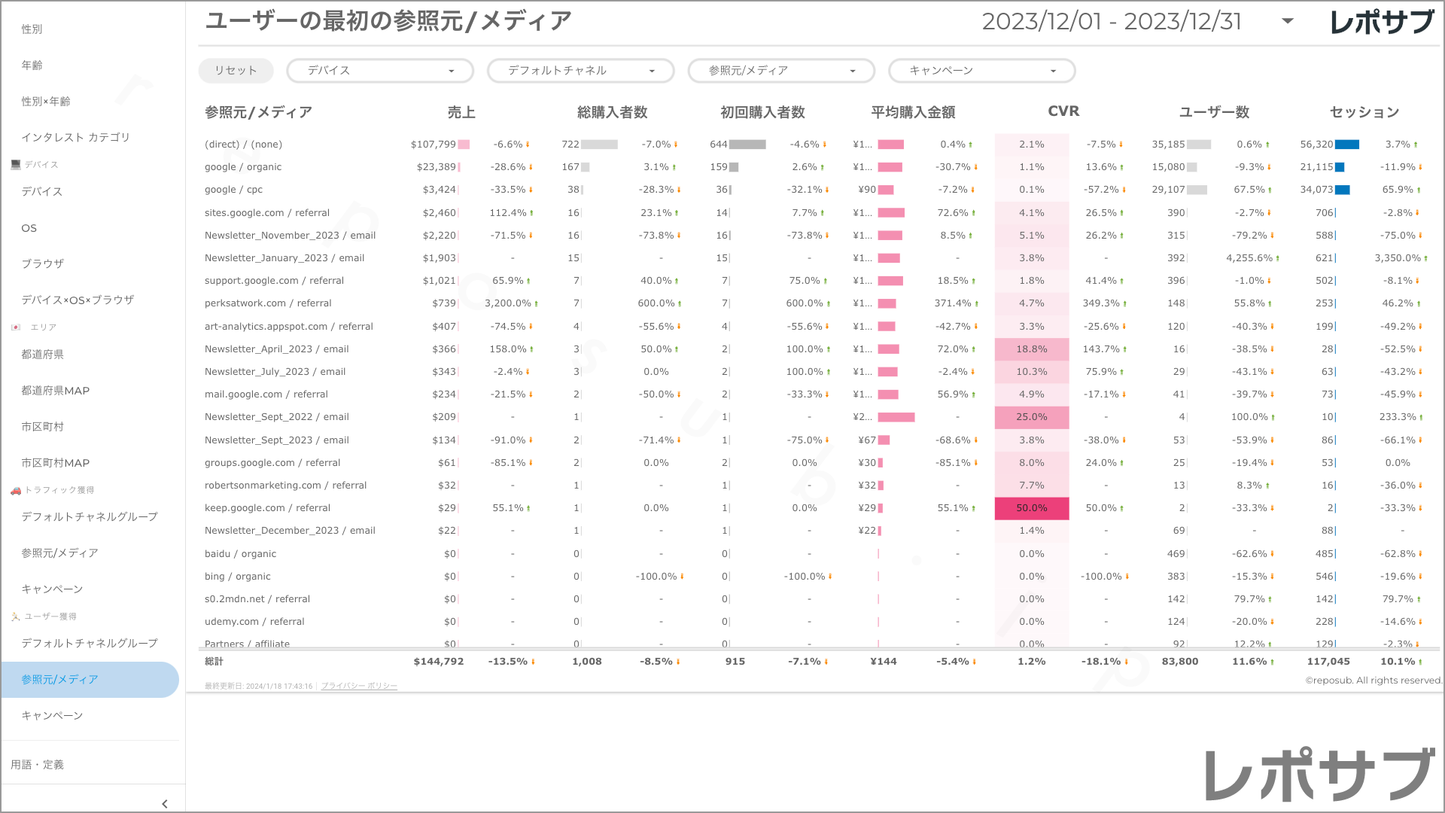
Task: Open the プライバシーポリシー link
Action: tap(359, 686)
